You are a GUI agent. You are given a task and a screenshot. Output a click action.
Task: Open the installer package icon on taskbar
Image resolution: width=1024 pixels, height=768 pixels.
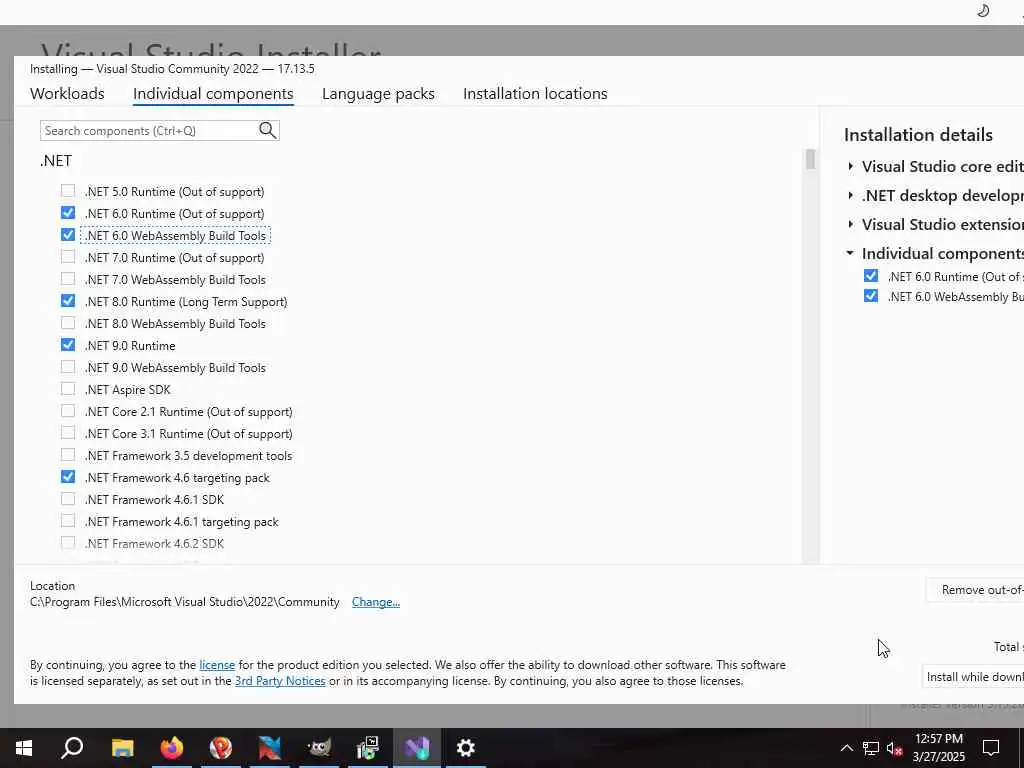point(368,748)
